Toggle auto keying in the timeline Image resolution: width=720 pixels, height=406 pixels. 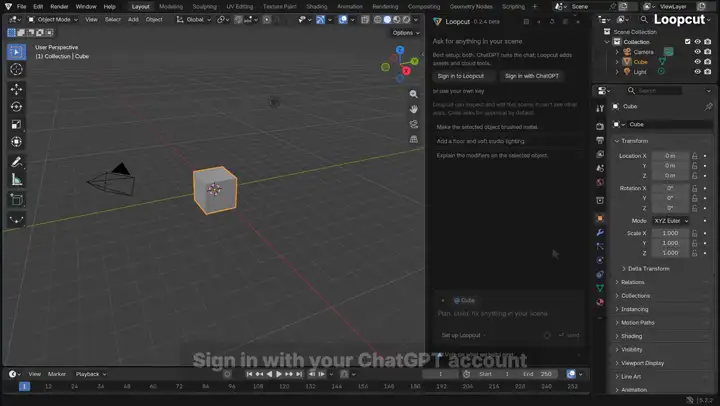click(x=227, y=374)
